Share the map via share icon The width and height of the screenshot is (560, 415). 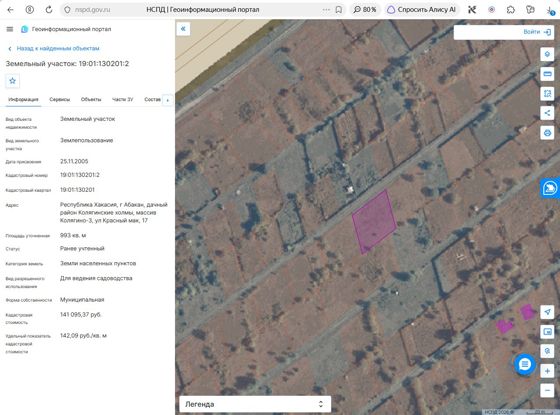(547, 113)
